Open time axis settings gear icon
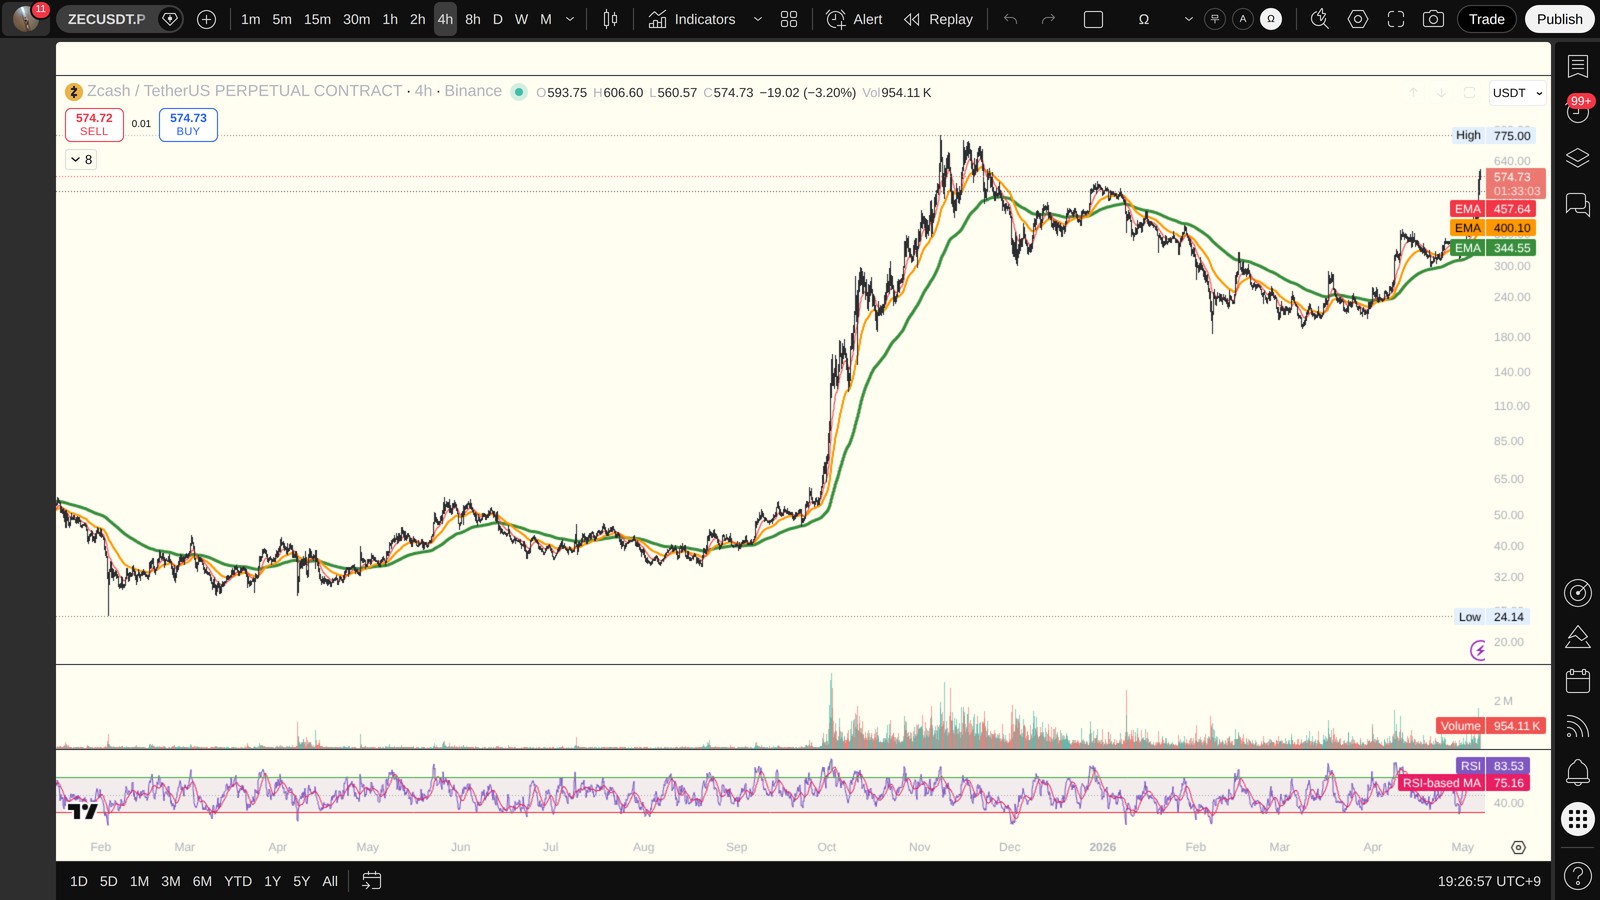Screen dimensions: 1600x900 (x=1518, y=847)
